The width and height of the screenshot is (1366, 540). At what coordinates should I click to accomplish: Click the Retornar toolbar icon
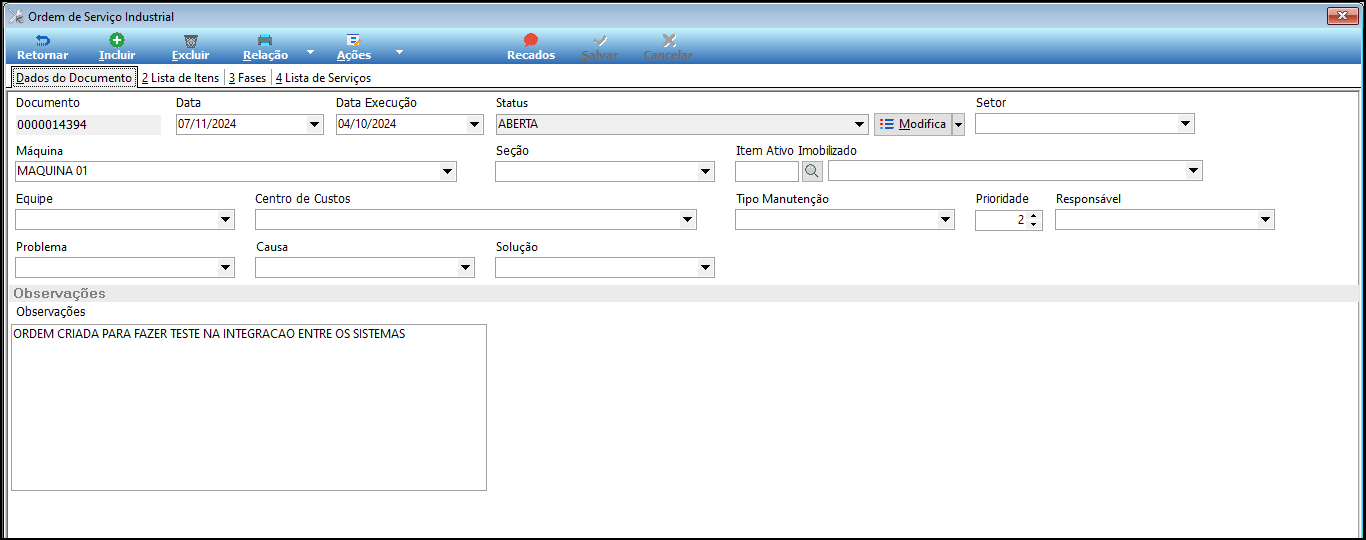42,41
